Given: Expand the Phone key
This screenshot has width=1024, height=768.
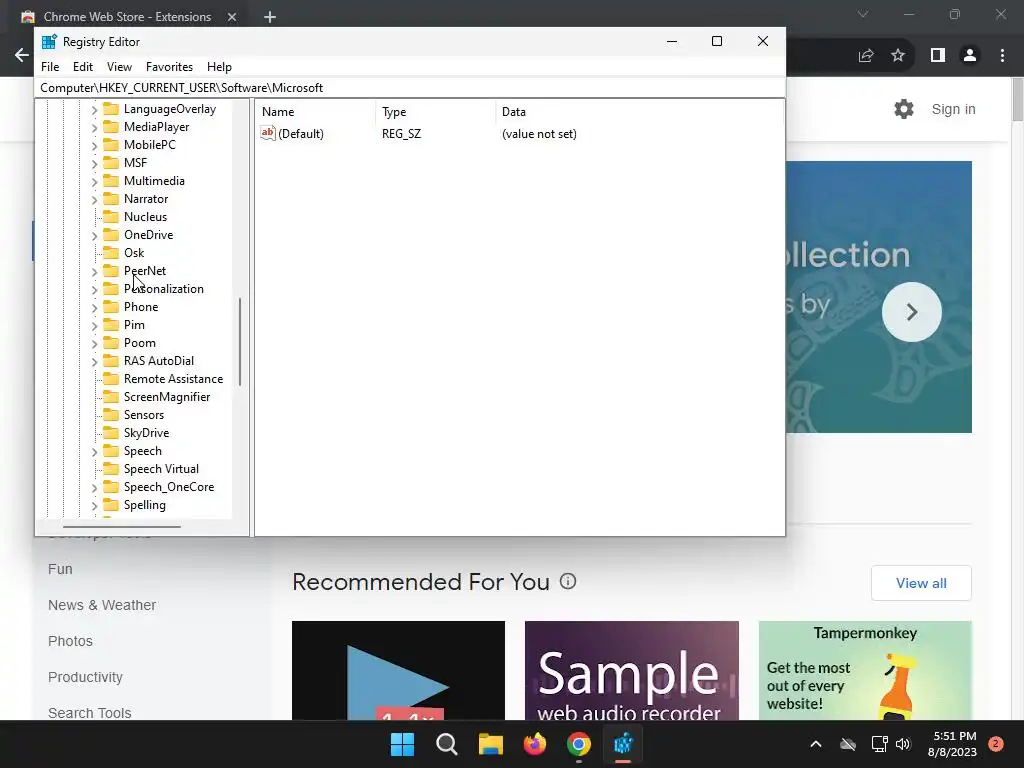Looking at the screenshot, I should 94,308.
